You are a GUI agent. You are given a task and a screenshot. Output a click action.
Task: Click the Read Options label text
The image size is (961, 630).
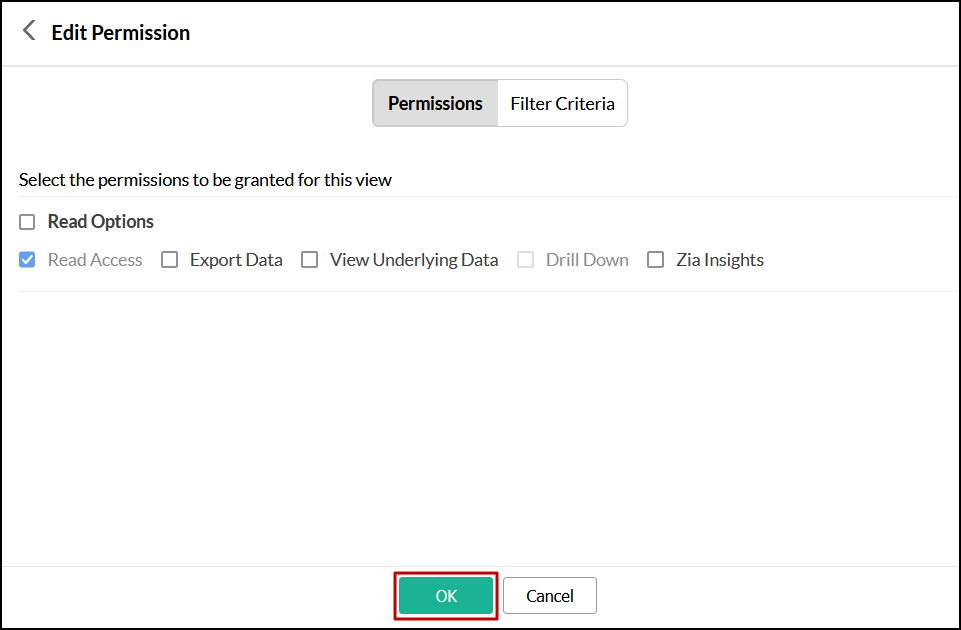(101, 222)
